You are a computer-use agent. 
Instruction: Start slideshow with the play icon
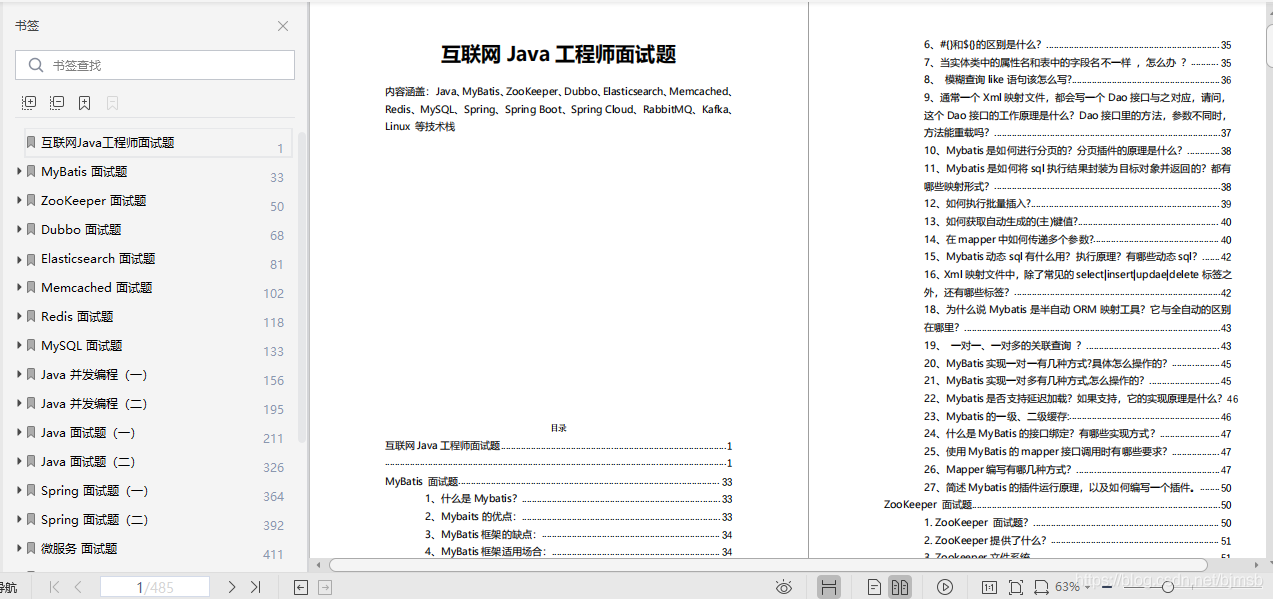pos(945,587)
